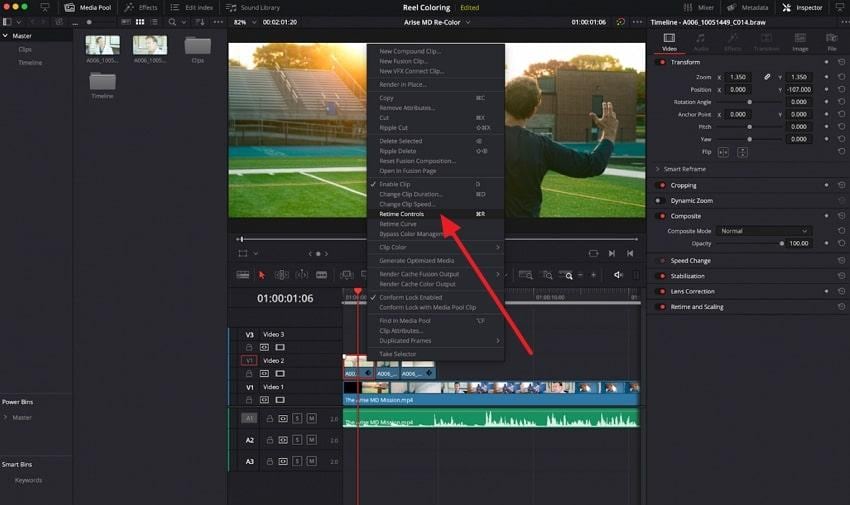Choose Retime Curve from context menu
The height and width of the screenshot is (505, 850).
436,224
